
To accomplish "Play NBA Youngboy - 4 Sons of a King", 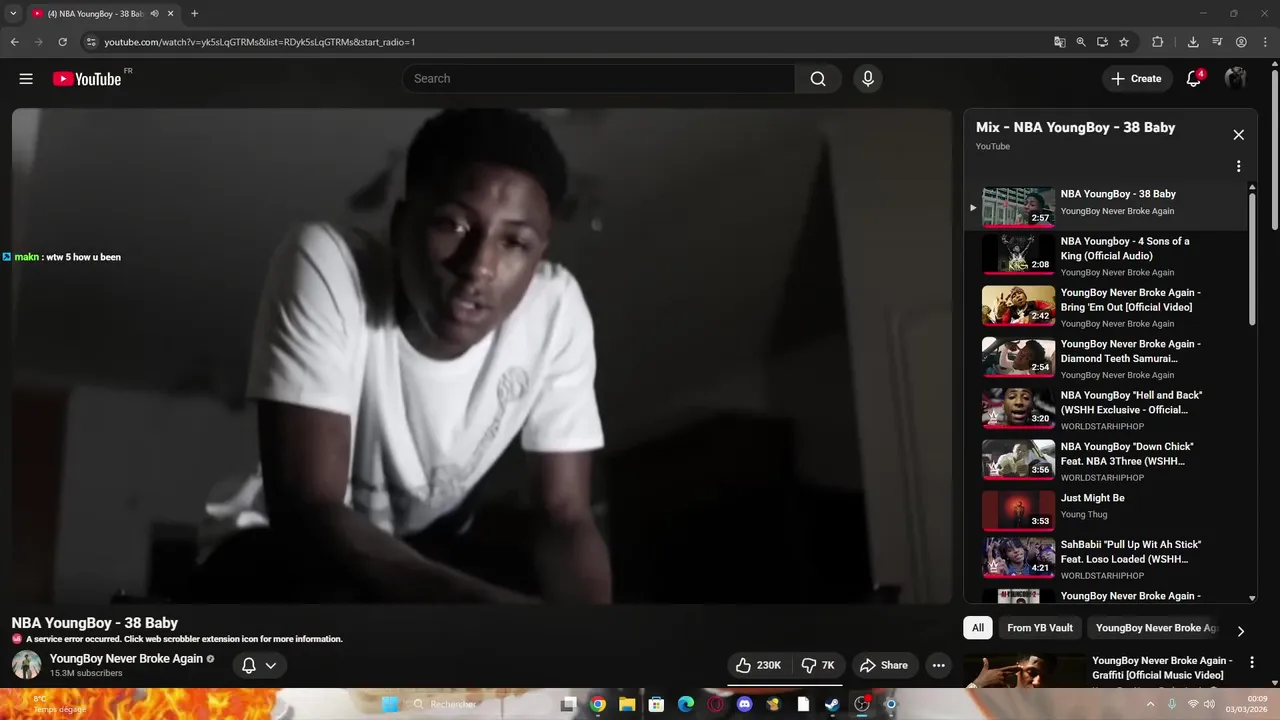I will click(1107, 255).
